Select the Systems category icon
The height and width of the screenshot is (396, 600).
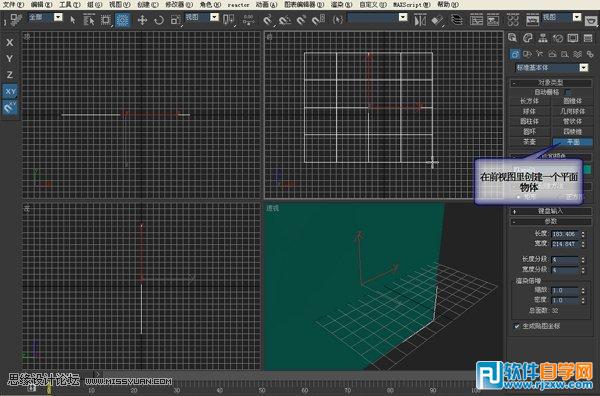coord(590,54)
